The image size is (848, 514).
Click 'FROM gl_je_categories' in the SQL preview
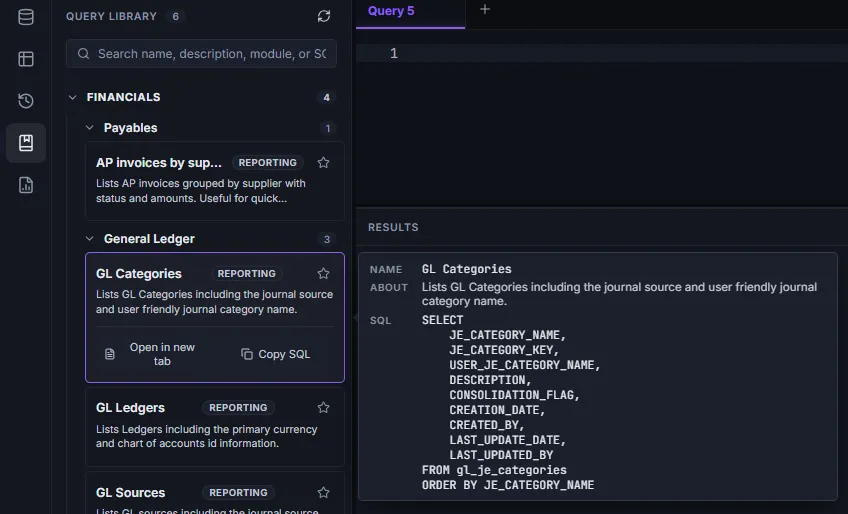[494, 470]
